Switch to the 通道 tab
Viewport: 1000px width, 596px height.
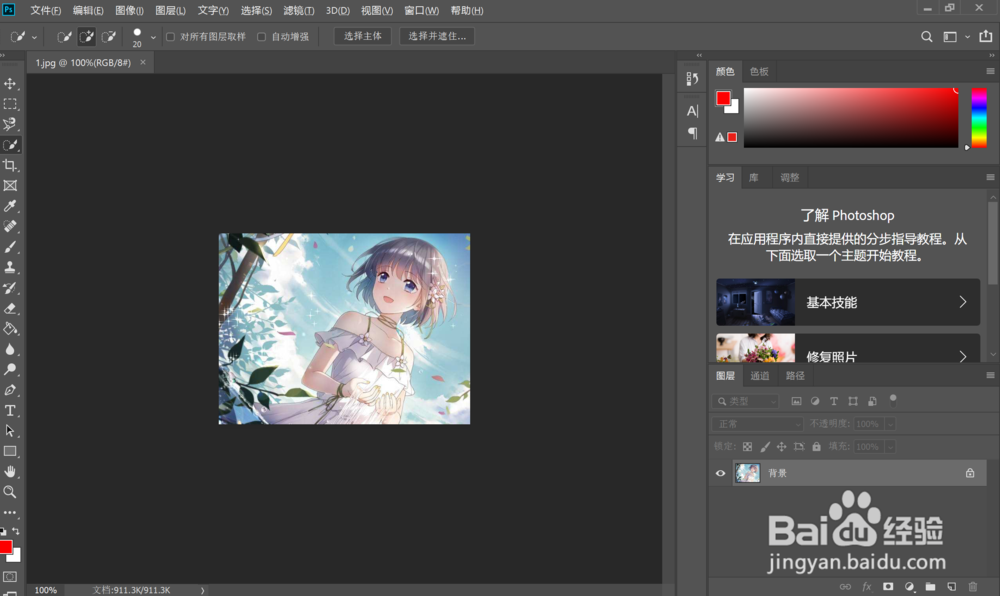(x=760, y=375)
